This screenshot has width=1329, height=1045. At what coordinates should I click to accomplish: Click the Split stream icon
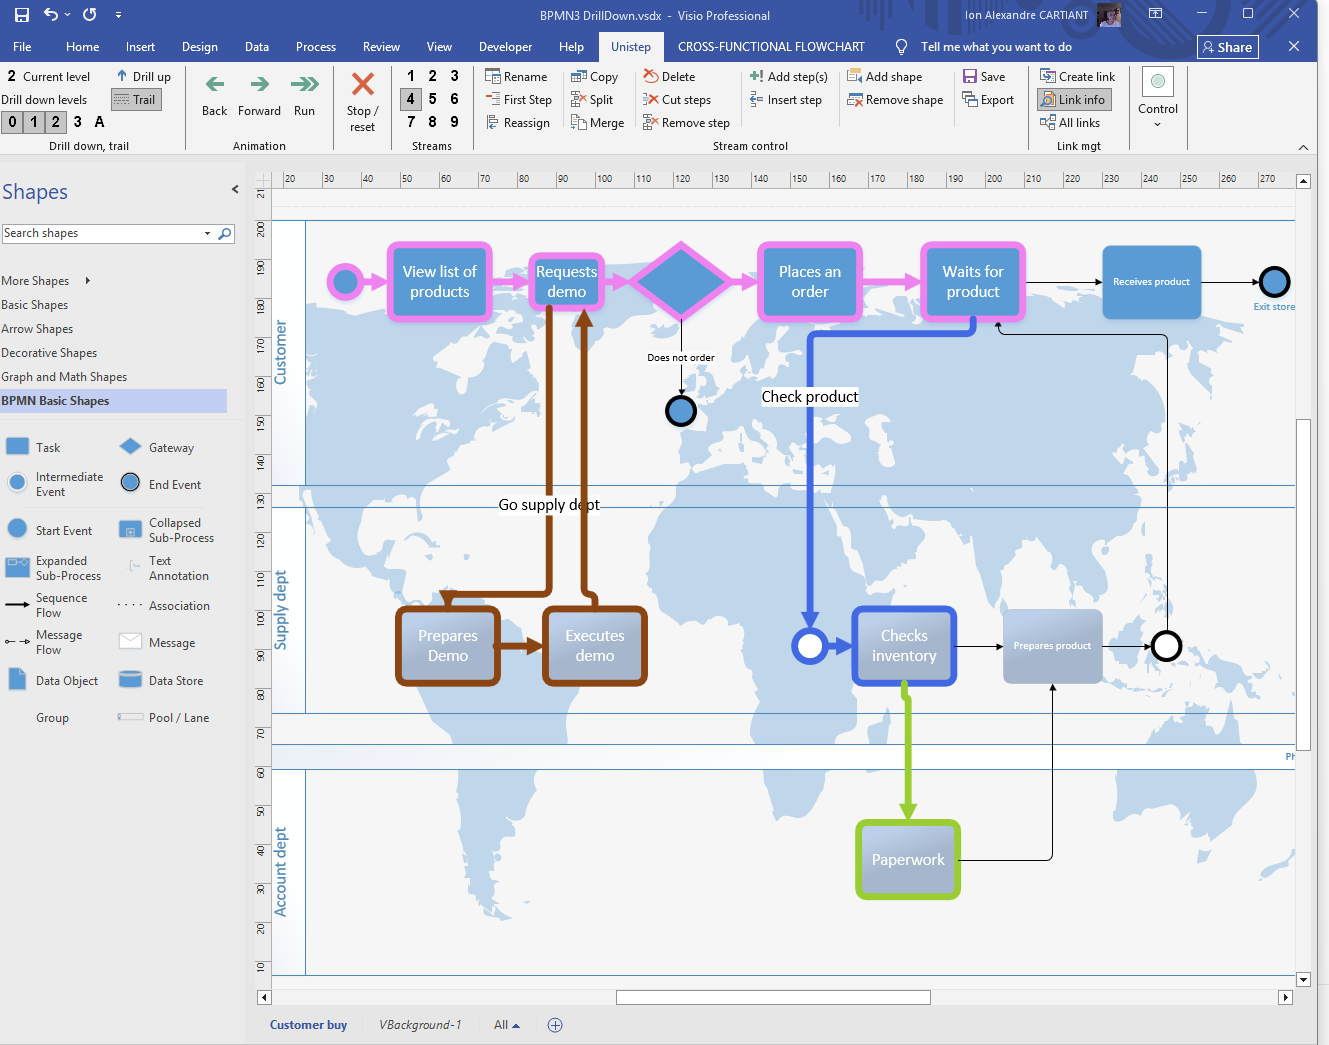(578, 100)
